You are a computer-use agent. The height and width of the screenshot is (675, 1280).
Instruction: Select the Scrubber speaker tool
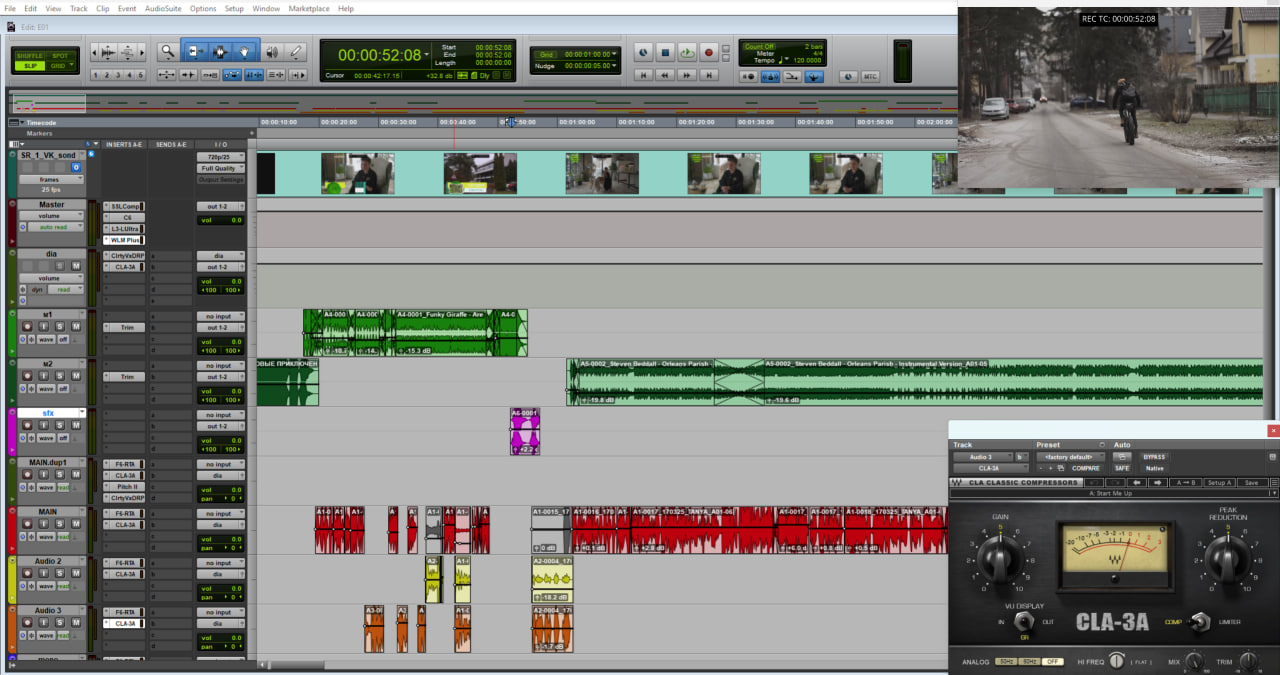click(272, 52)
